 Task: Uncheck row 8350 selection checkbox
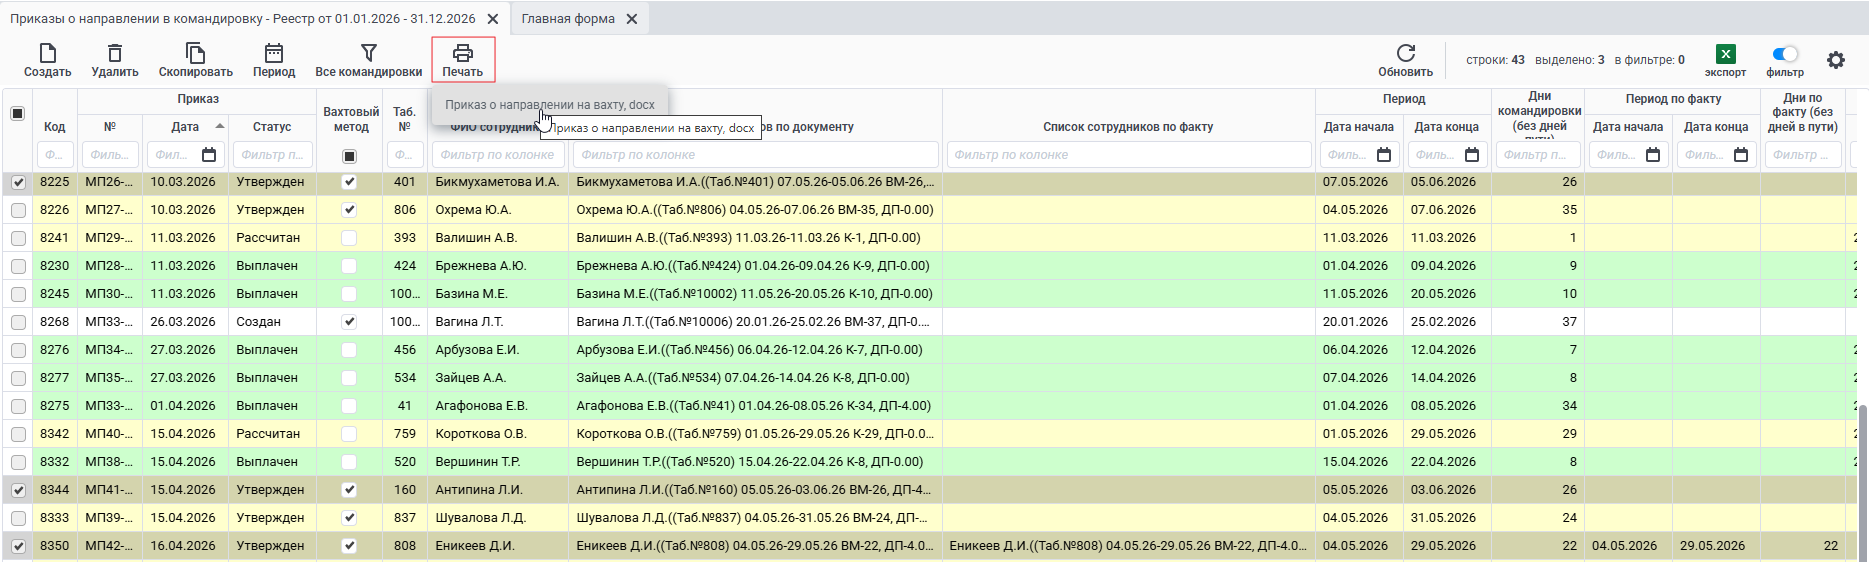18,546
